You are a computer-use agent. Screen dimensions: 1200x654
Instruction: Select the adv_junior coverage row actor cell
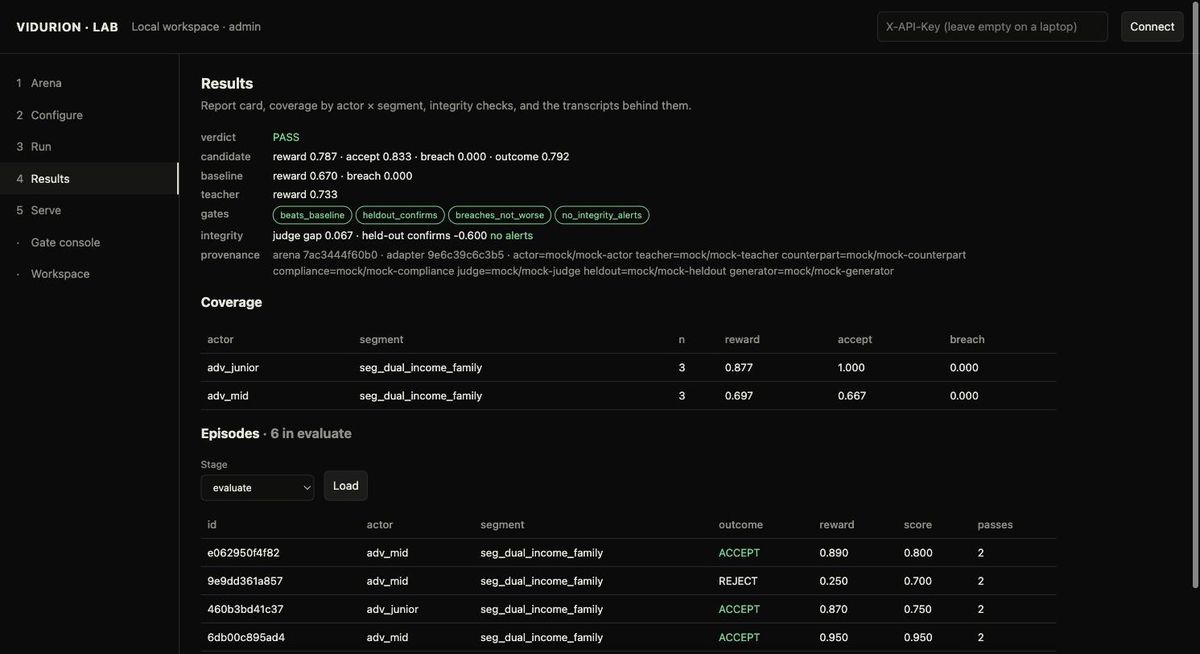tap(233, 367)
